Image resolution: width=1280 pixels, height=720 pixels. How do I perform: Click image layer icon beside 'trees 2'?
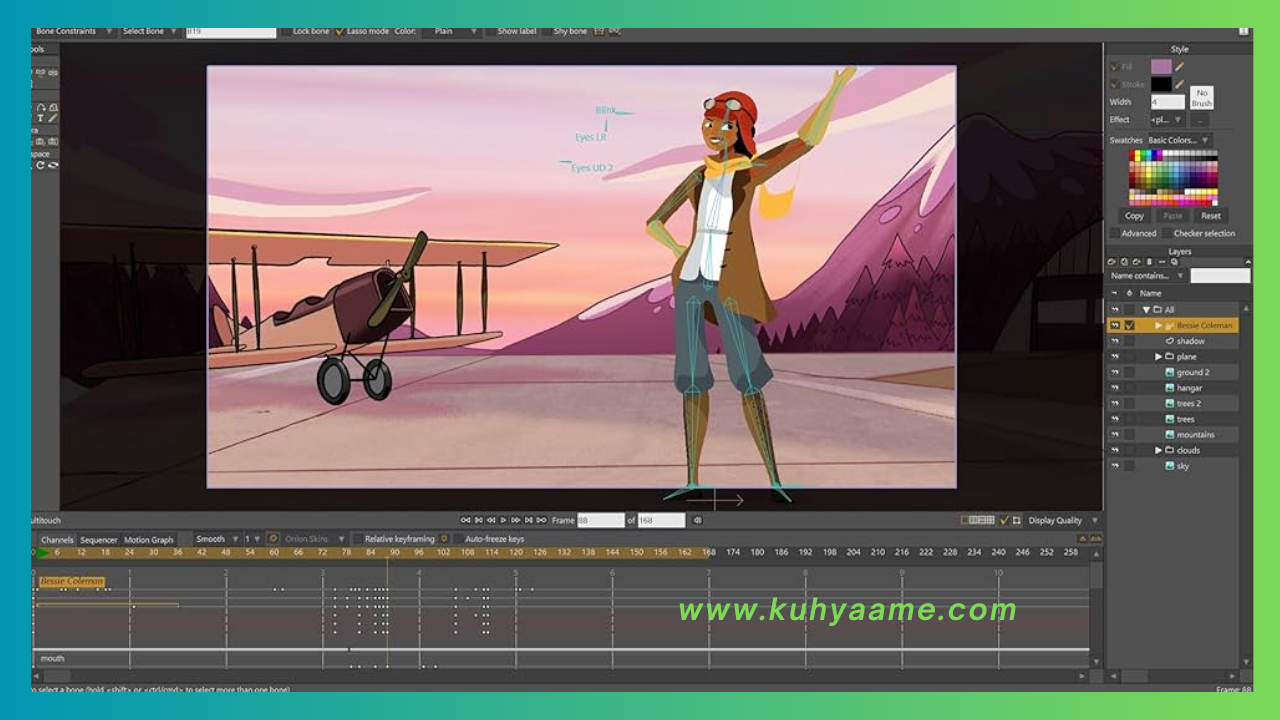[1169, 403]
